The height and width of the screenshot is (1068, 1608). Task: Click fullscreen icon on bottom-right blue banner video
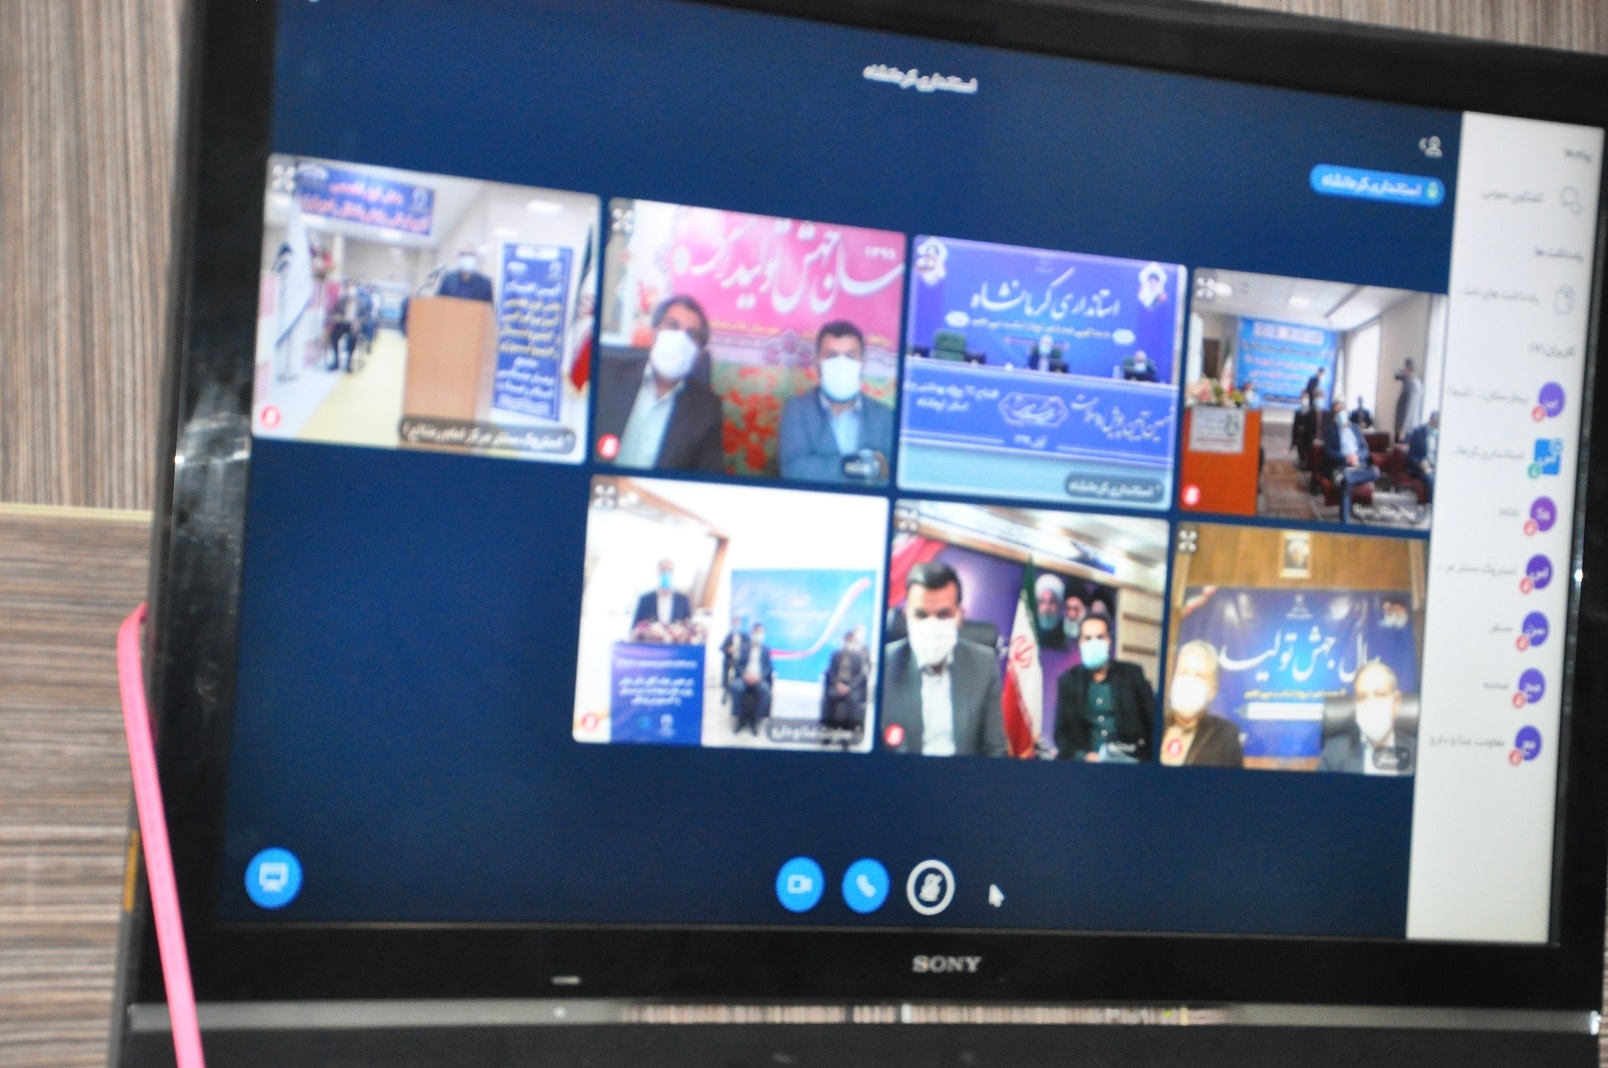click(x=1187, y=542)
